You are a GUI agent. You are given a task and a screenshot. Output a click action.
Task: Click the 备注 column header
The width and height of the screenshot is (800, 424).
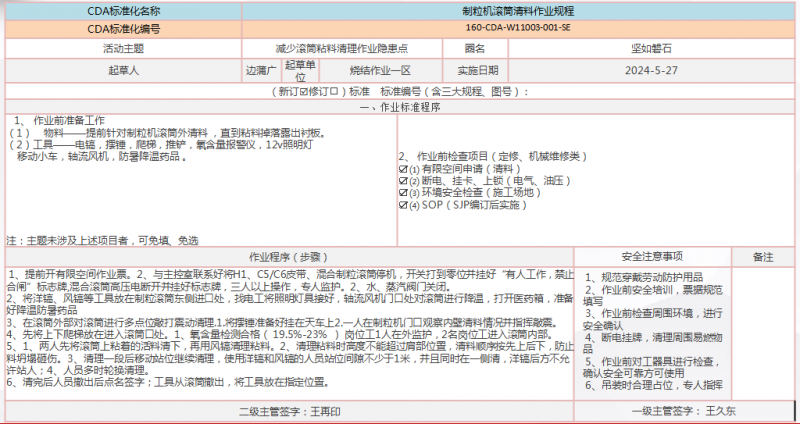coord(763,256)
